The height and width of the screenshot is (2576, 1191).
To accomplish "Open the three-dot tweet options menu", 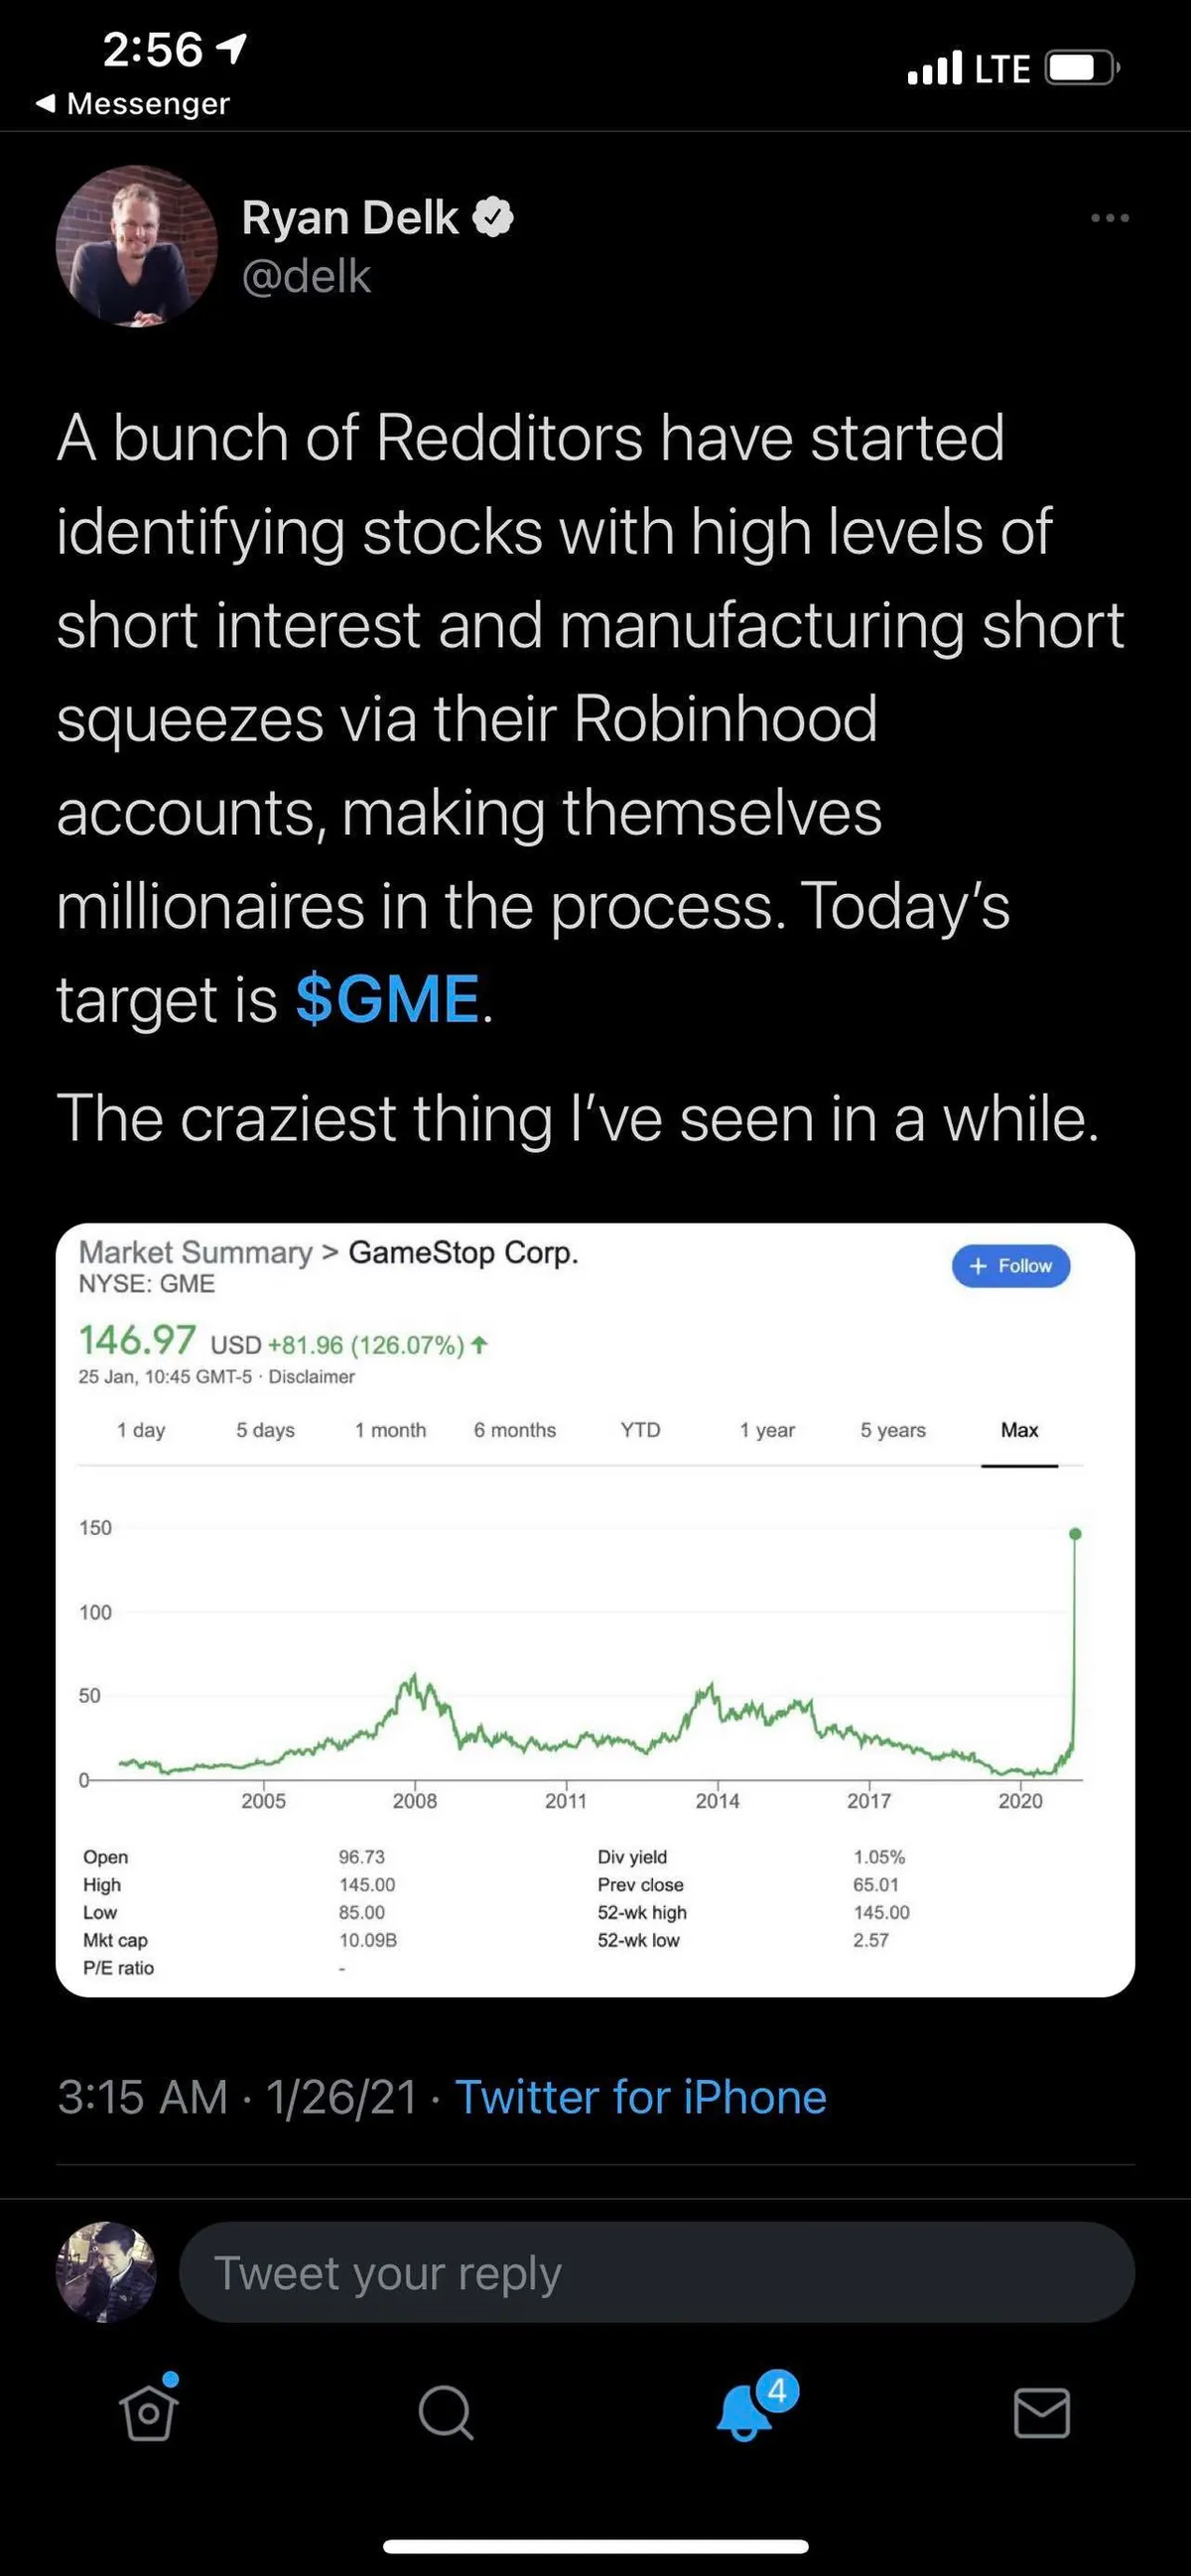I will (x=1110, y=218).
